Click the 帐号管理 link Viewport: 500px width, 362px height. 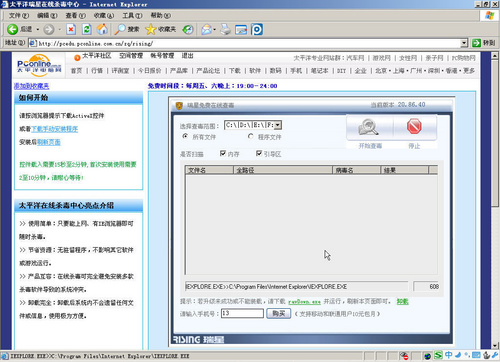[x=162, y=56]
